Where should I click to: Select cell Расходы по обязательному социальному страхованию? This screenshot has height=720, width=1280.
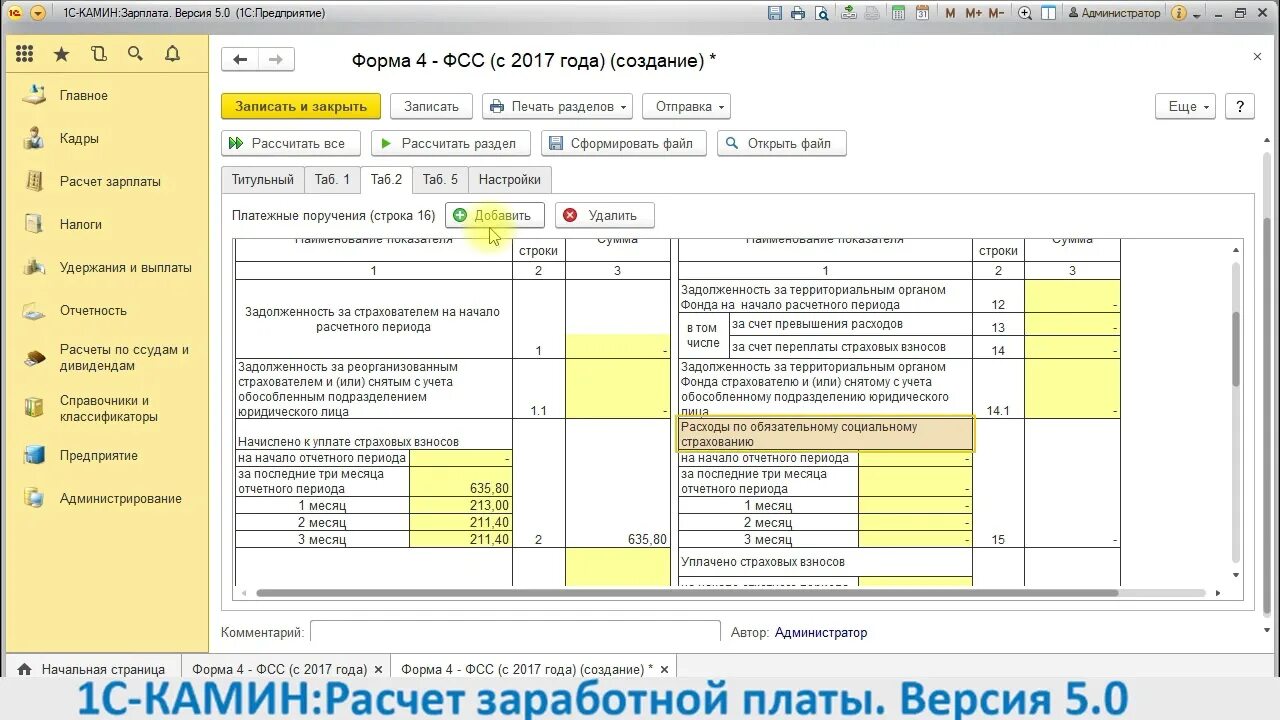825,434
